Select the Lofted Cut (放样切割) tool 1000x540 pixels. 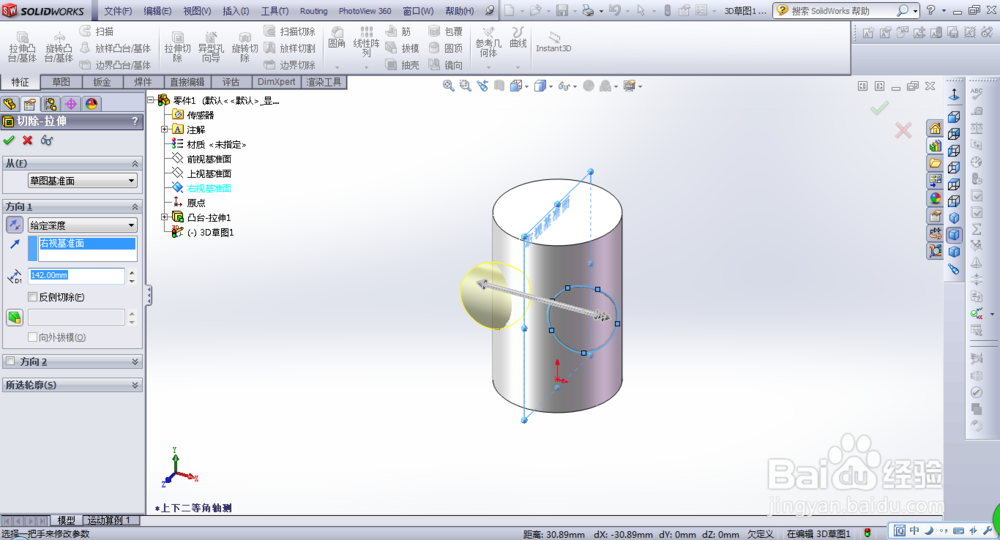(290, 48)
